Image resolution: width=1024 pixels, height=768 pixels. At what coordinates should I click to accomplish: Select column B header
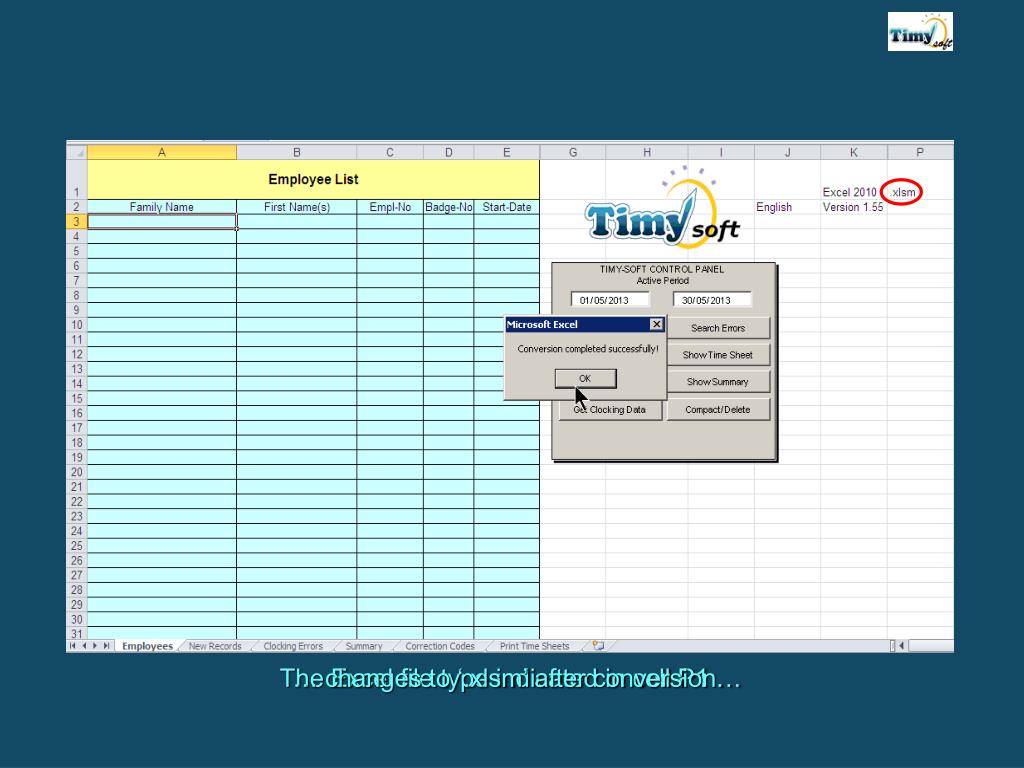(x=296, y=152)
